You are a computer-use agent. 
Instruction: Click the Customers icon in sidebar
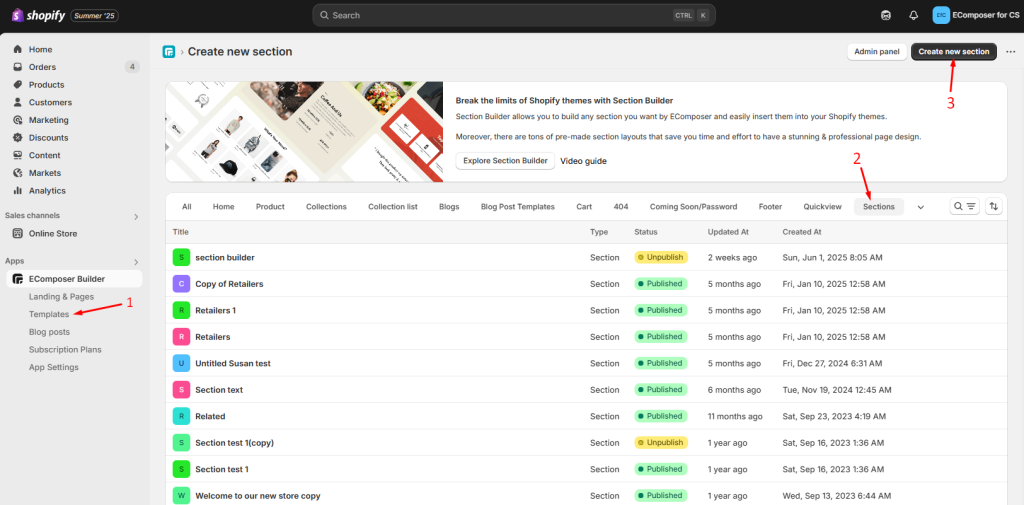point(18,103)
